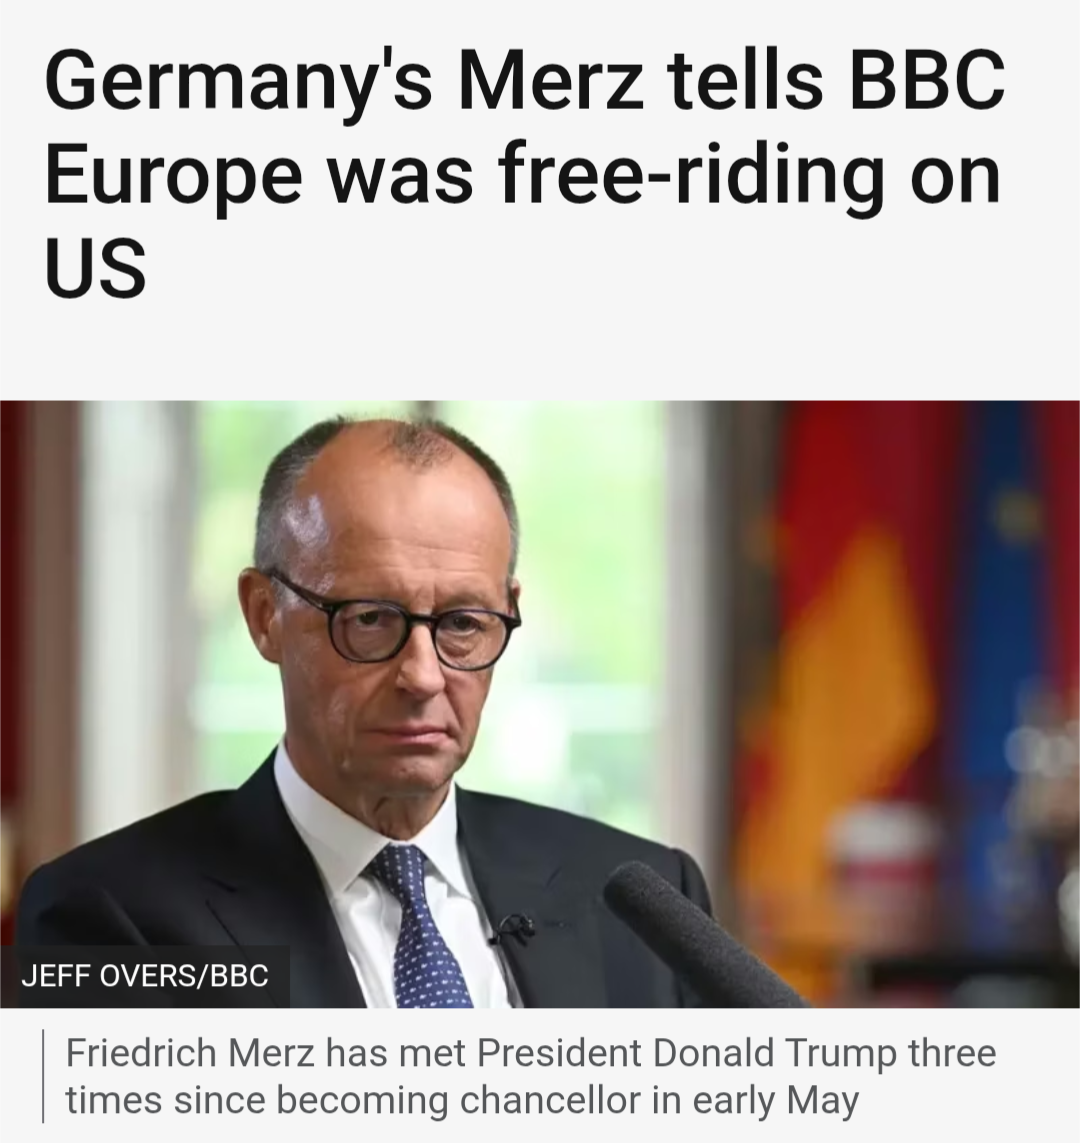This screenshot has width=1080, height=1143.
Task: Select the caption about meeting President Trump
Action: pyautogui.click(x=531, y=1076)
